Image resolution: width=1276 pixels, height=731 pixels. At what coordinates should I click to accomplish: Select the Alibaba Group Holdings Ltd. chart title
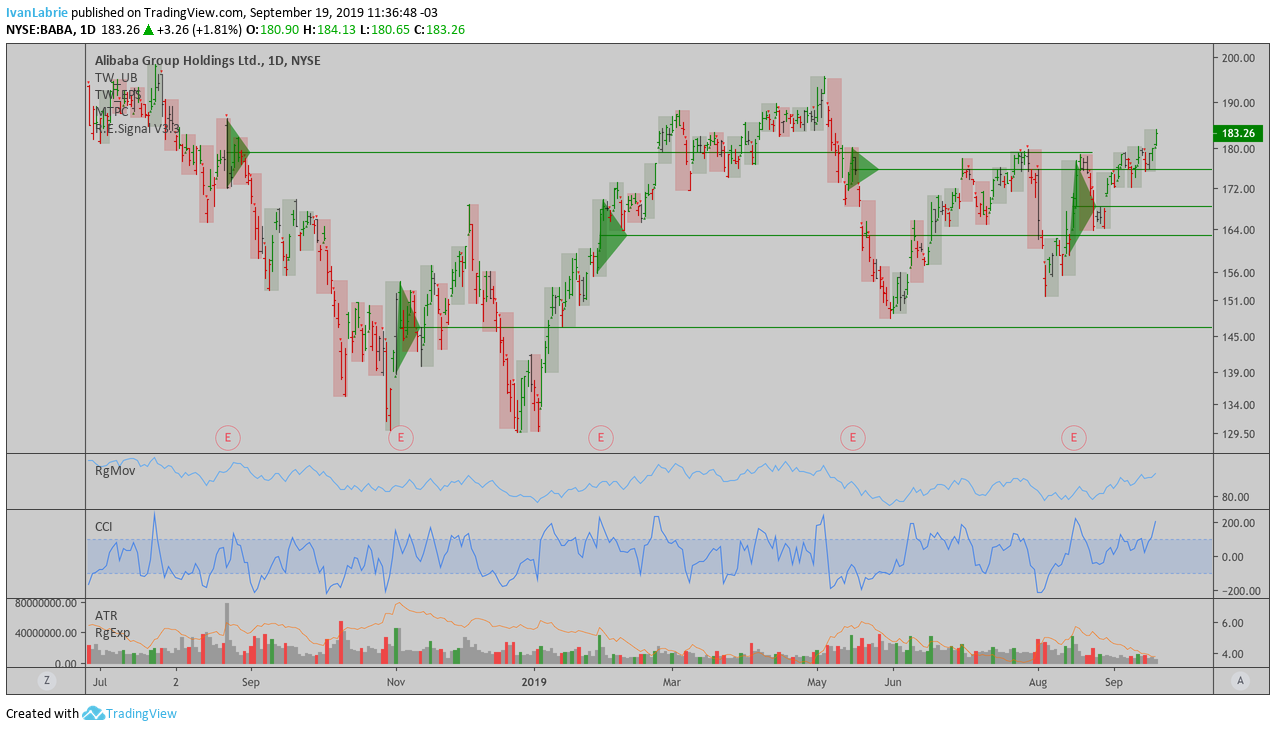[208, 61]
